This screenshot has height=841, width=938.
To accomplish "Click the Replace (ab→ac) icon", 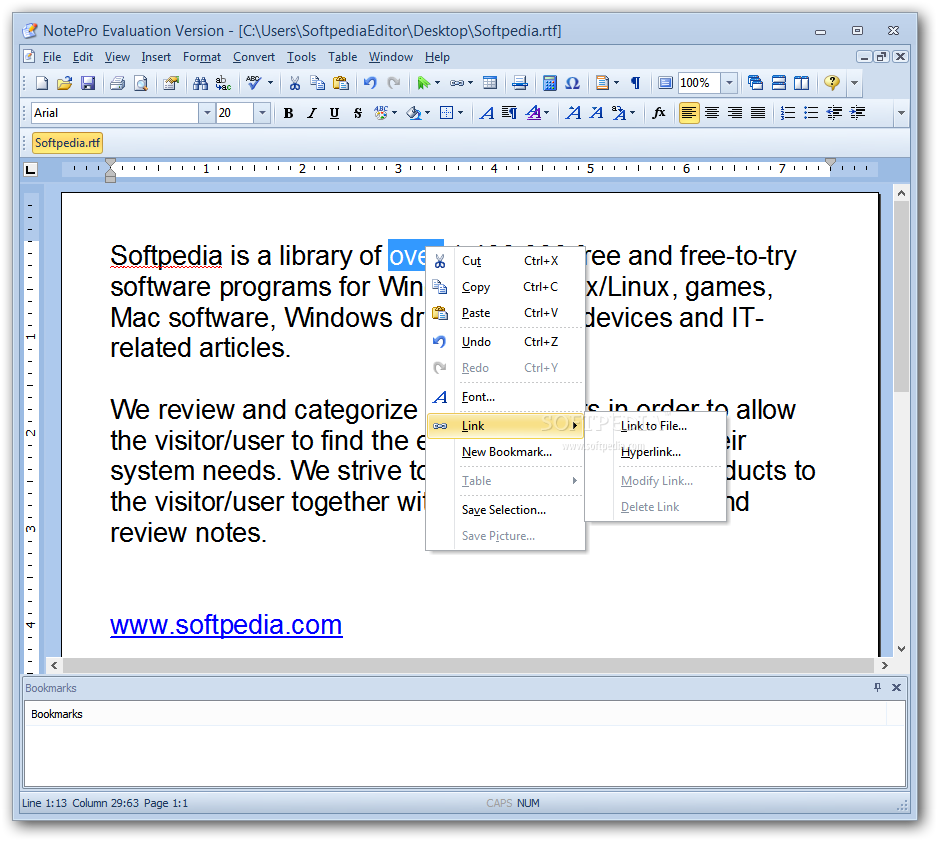I will (x=223, y=83).
